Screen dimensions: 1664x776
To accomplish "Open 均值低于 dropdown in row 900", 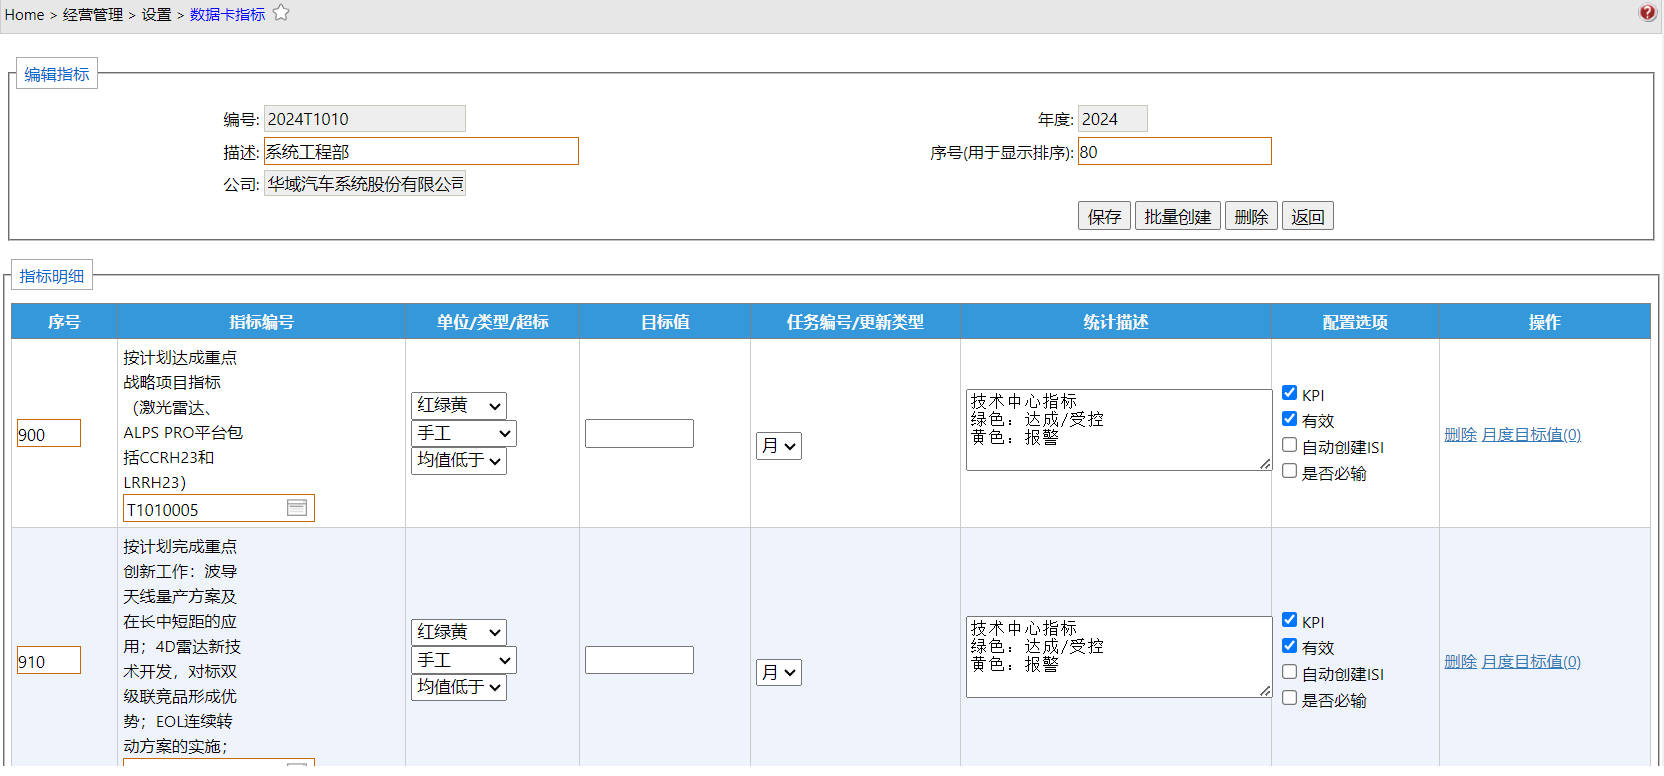I will (459, 460).
